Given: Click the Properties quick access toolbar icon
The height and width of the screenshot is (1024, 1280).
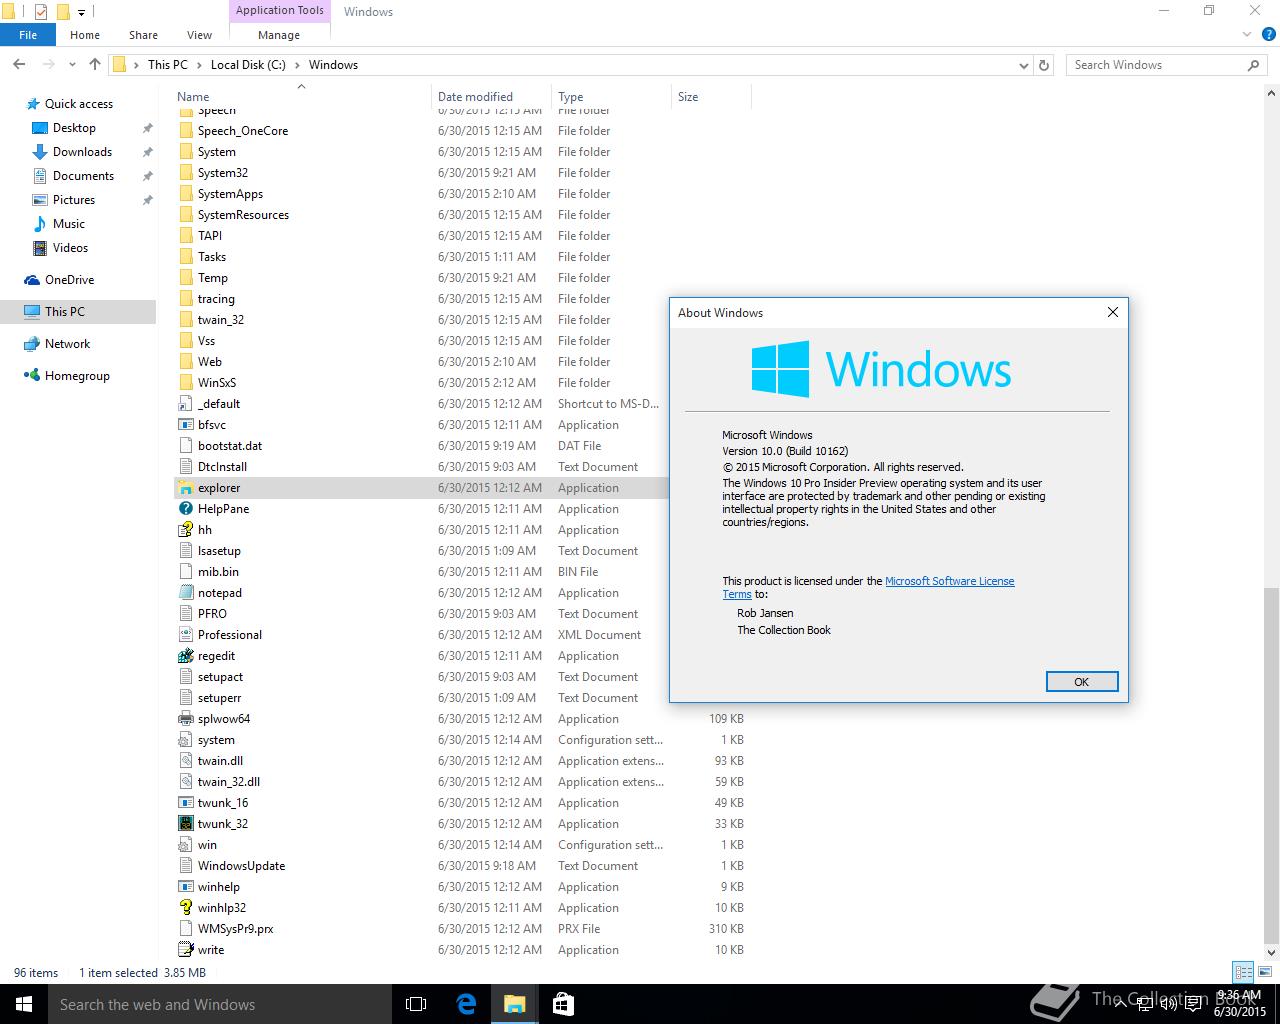Looking at the screenshot, I should click(x=40, y=12).
